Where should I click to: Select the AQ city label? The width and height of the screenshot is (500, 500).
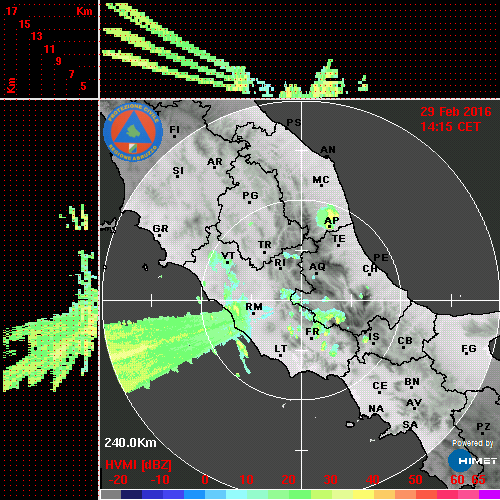pyautogui.click(x=317, y=267)
